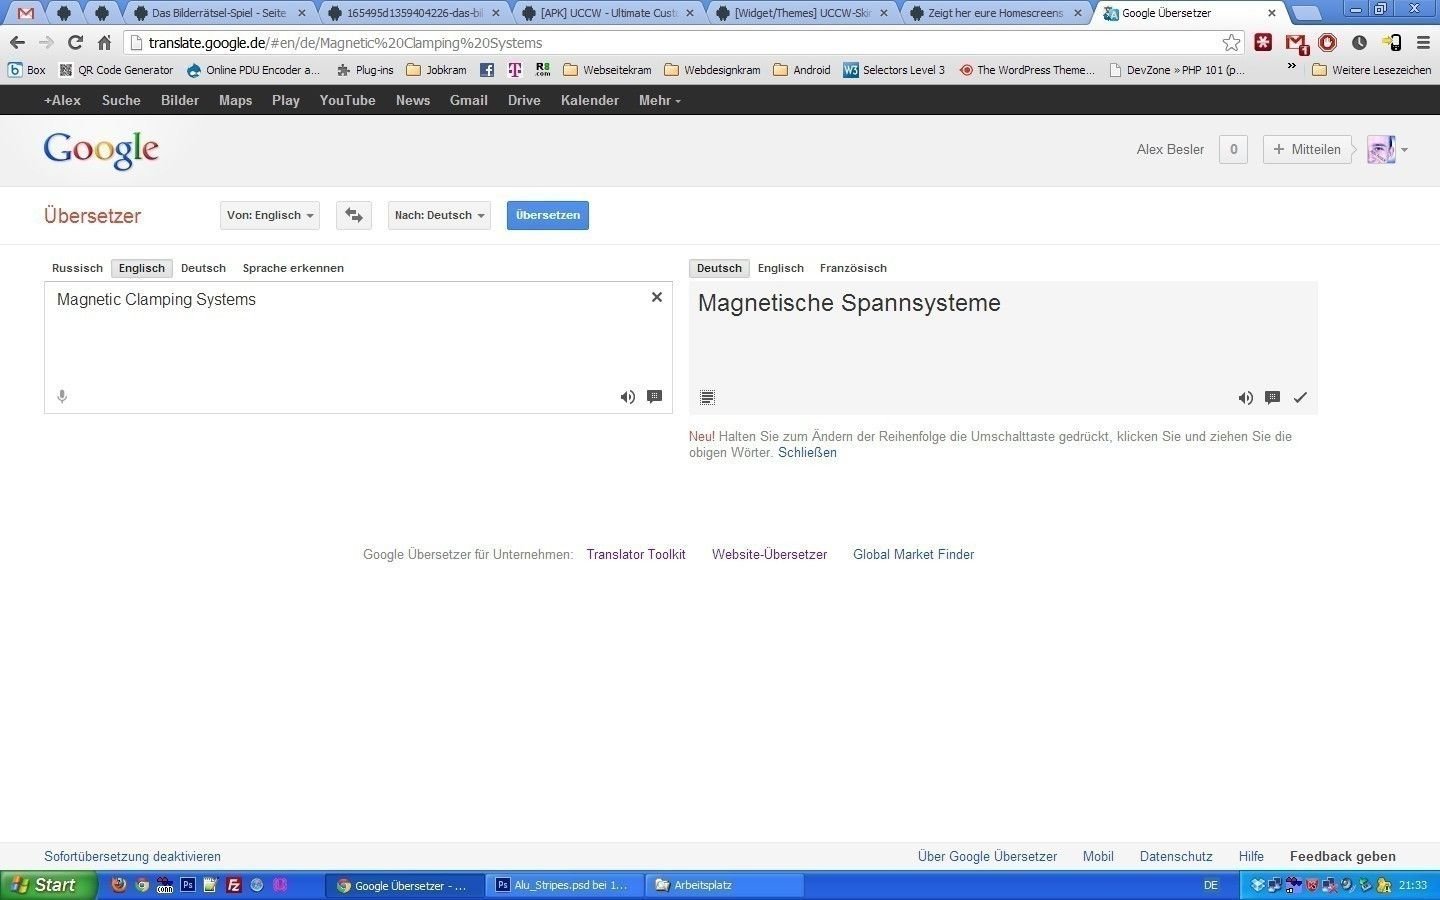1440x900 pixels.
Task: Rate translation with the checkmark icon
Action: (1300, 397)
